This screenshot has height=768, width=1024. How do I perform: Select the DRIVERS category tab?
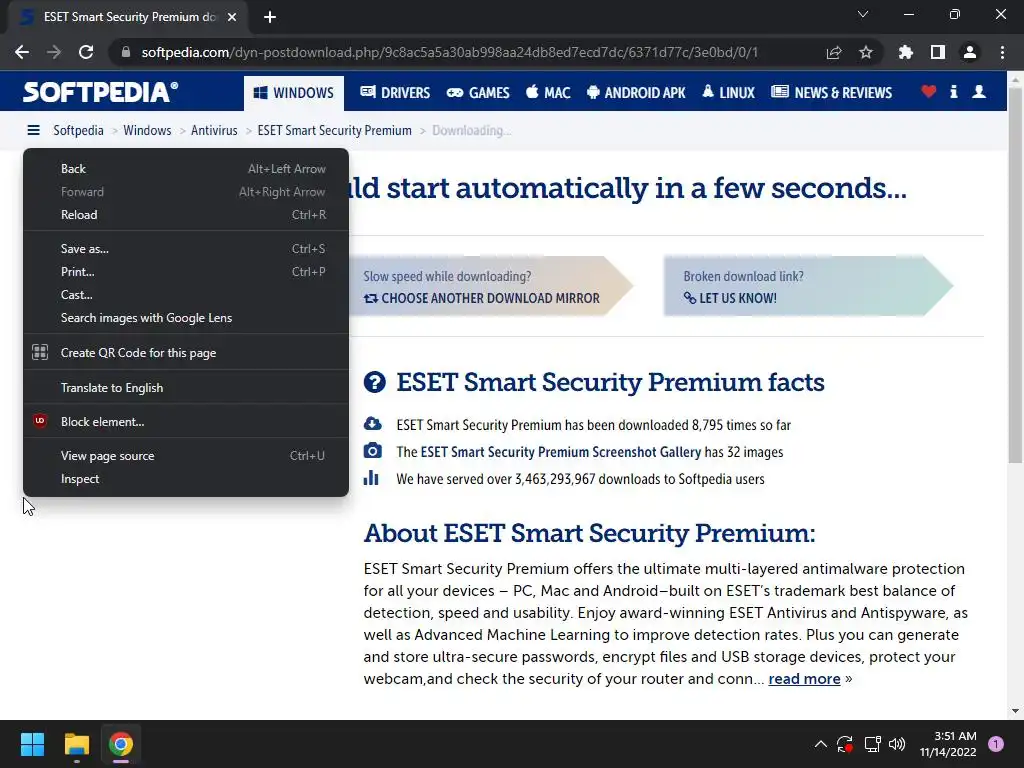pos(395,93)
